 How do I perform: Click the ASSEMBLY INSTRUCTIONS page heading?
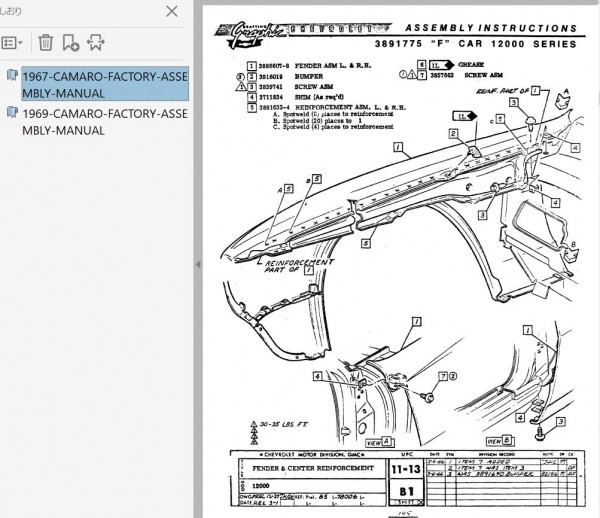[x=491, y=28]
